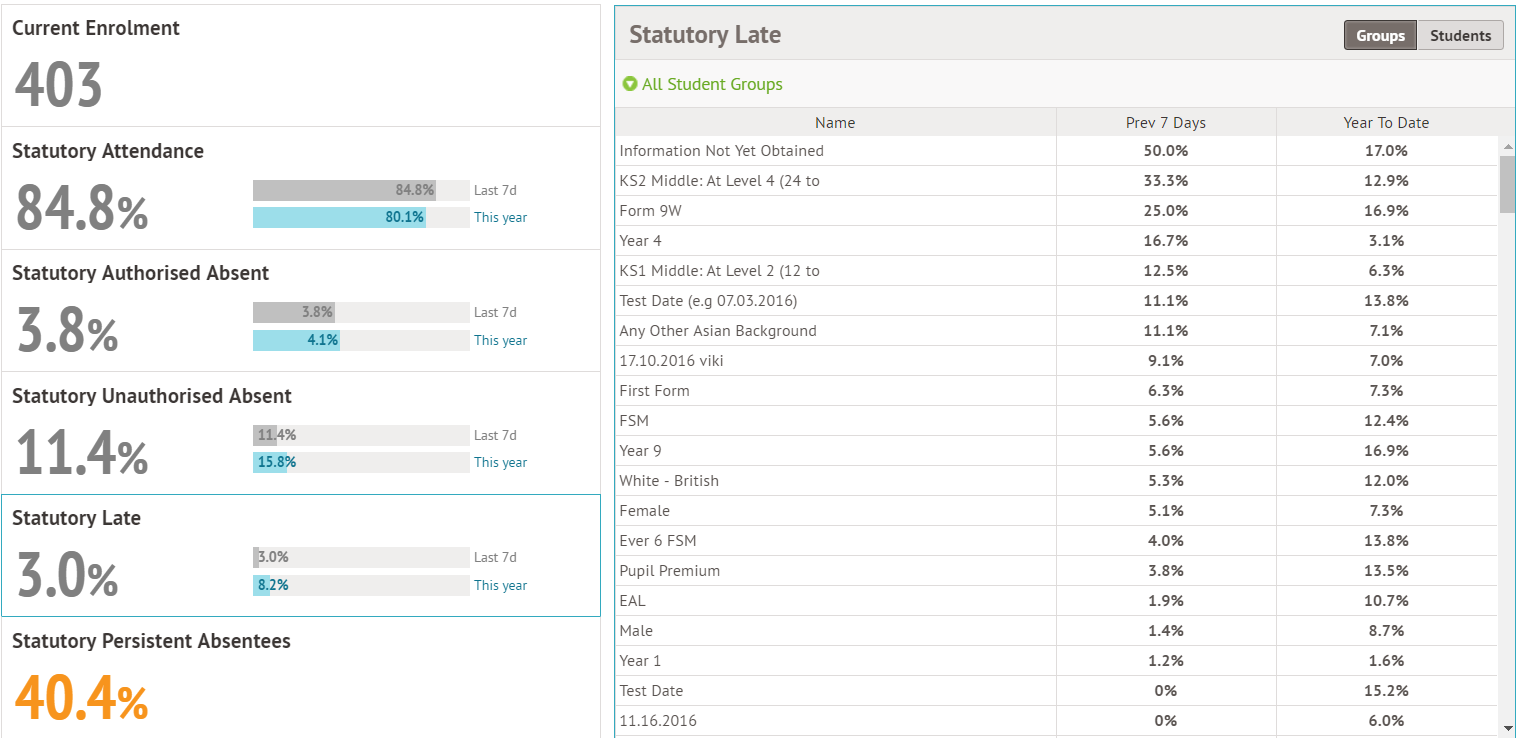This screenshot has height=738, width=1519.
Task: Select the Year 4 group row
Action: (x=1056, y=241)
